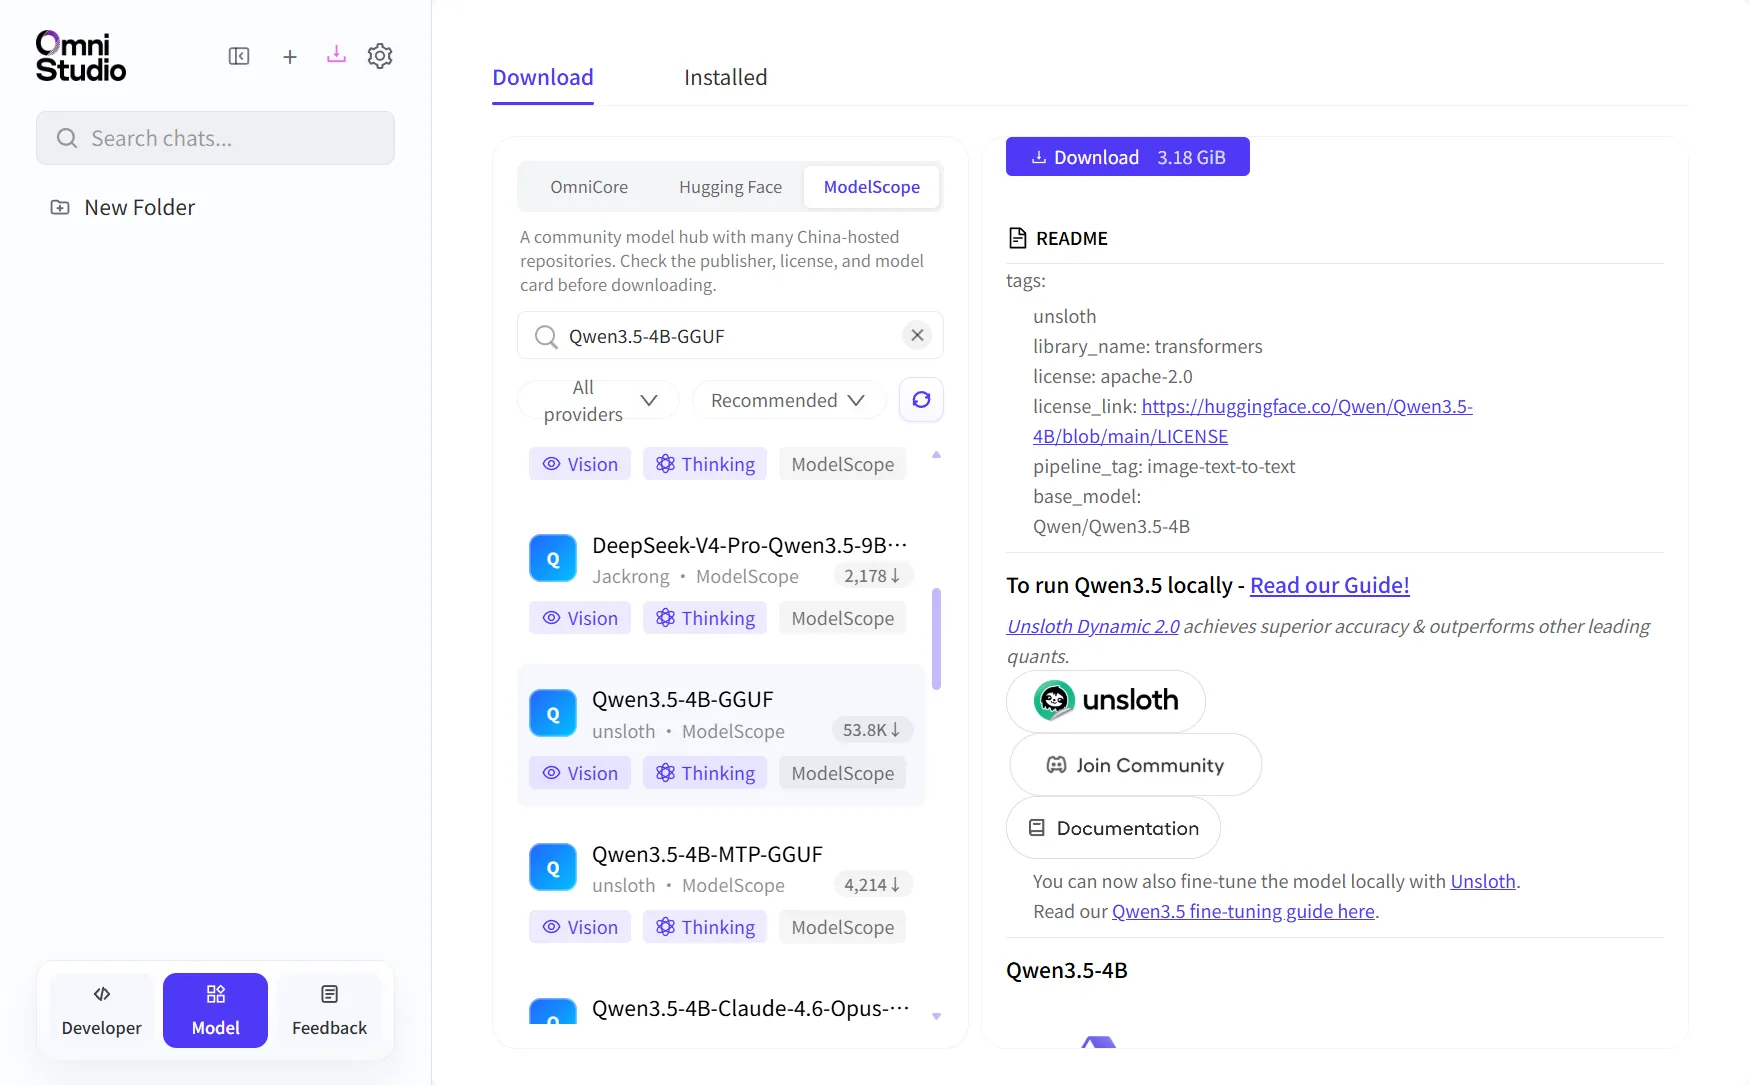Click Vision tag on DeepSeek-V4-Pro model
The height and width of the screenshot is (1085, 1749).
pyautogui.click(x=580, y=618)
